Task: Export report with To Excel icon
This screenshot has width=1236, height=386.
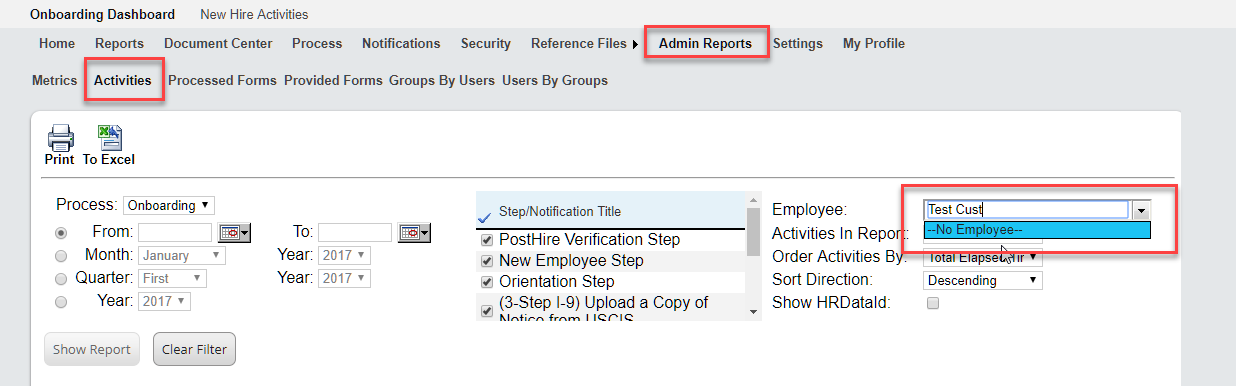Action: tap(109, 137)
